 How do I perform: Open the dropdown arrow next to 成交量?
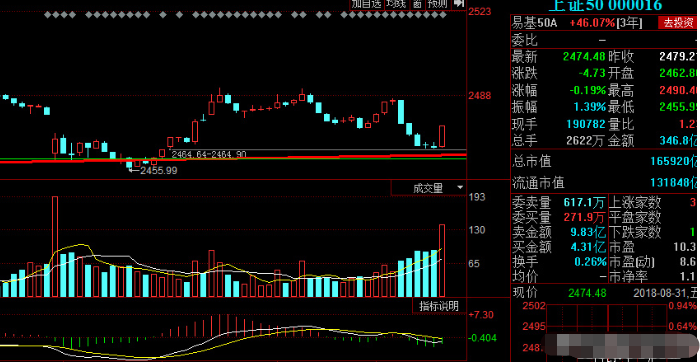[460, 188]
